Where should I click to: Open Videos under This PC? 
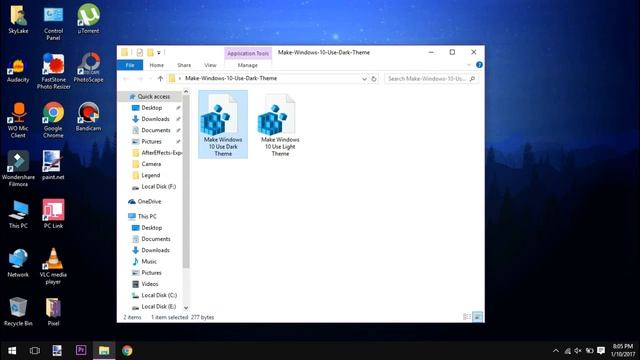point(150,284)
